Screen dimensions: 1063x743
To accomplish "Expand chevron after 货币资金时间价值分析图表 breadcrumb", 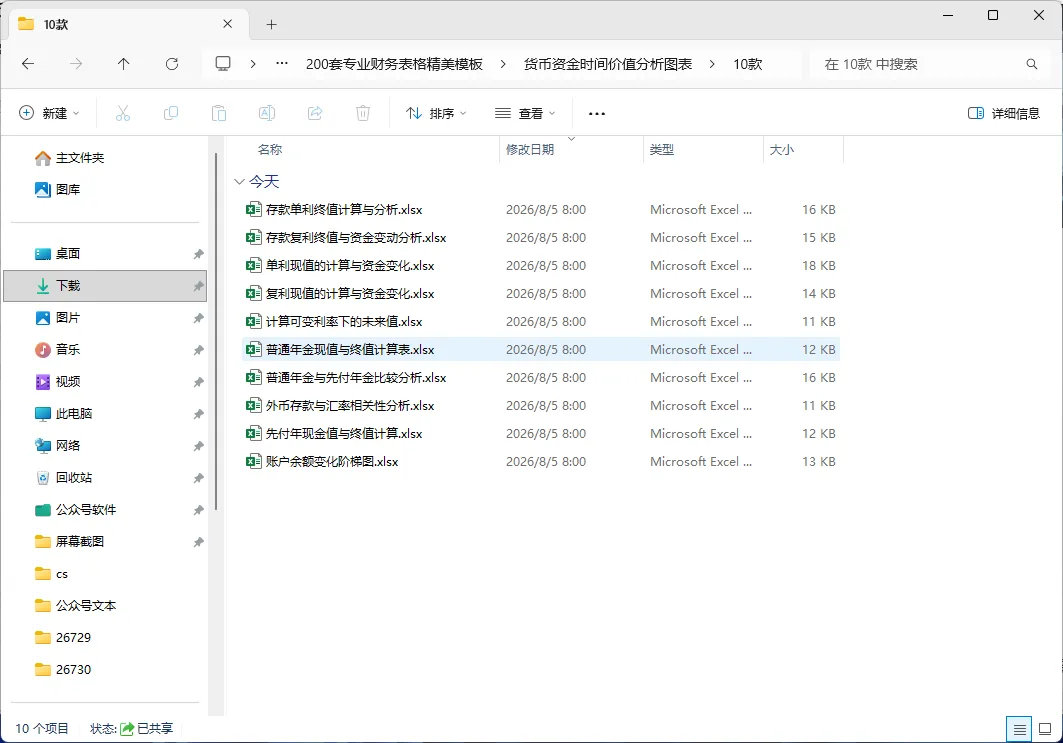I will point(712,64).
